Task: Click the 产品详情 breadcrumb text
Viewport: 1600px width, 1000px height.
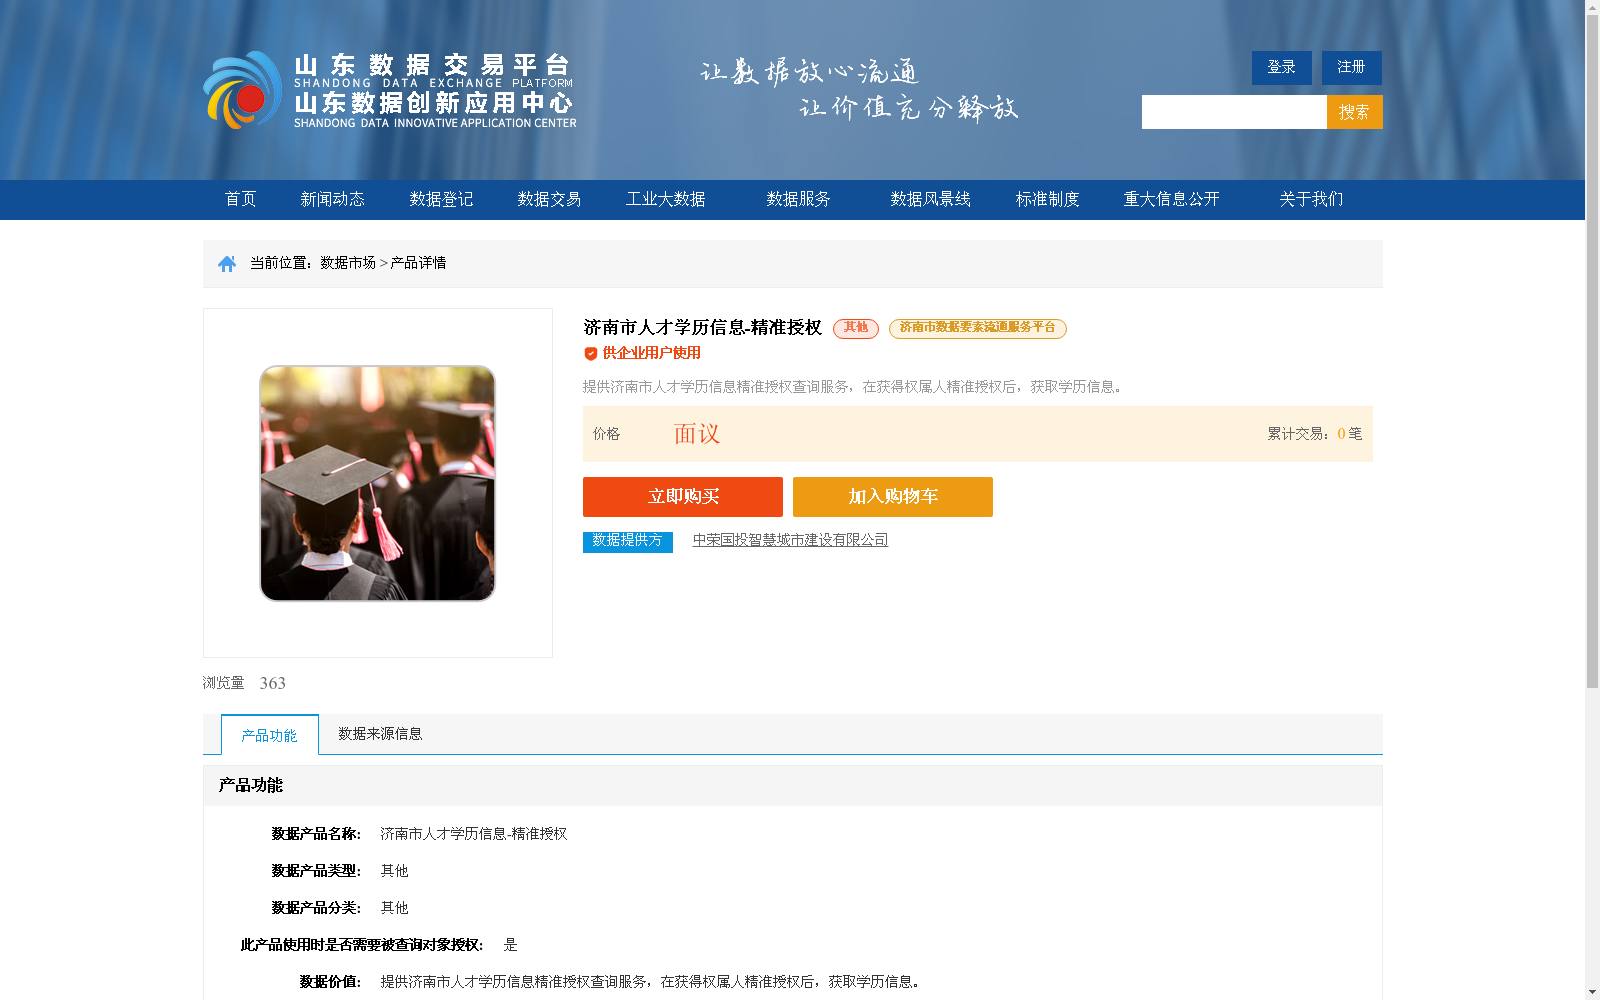Action: (x=418, y=263)
